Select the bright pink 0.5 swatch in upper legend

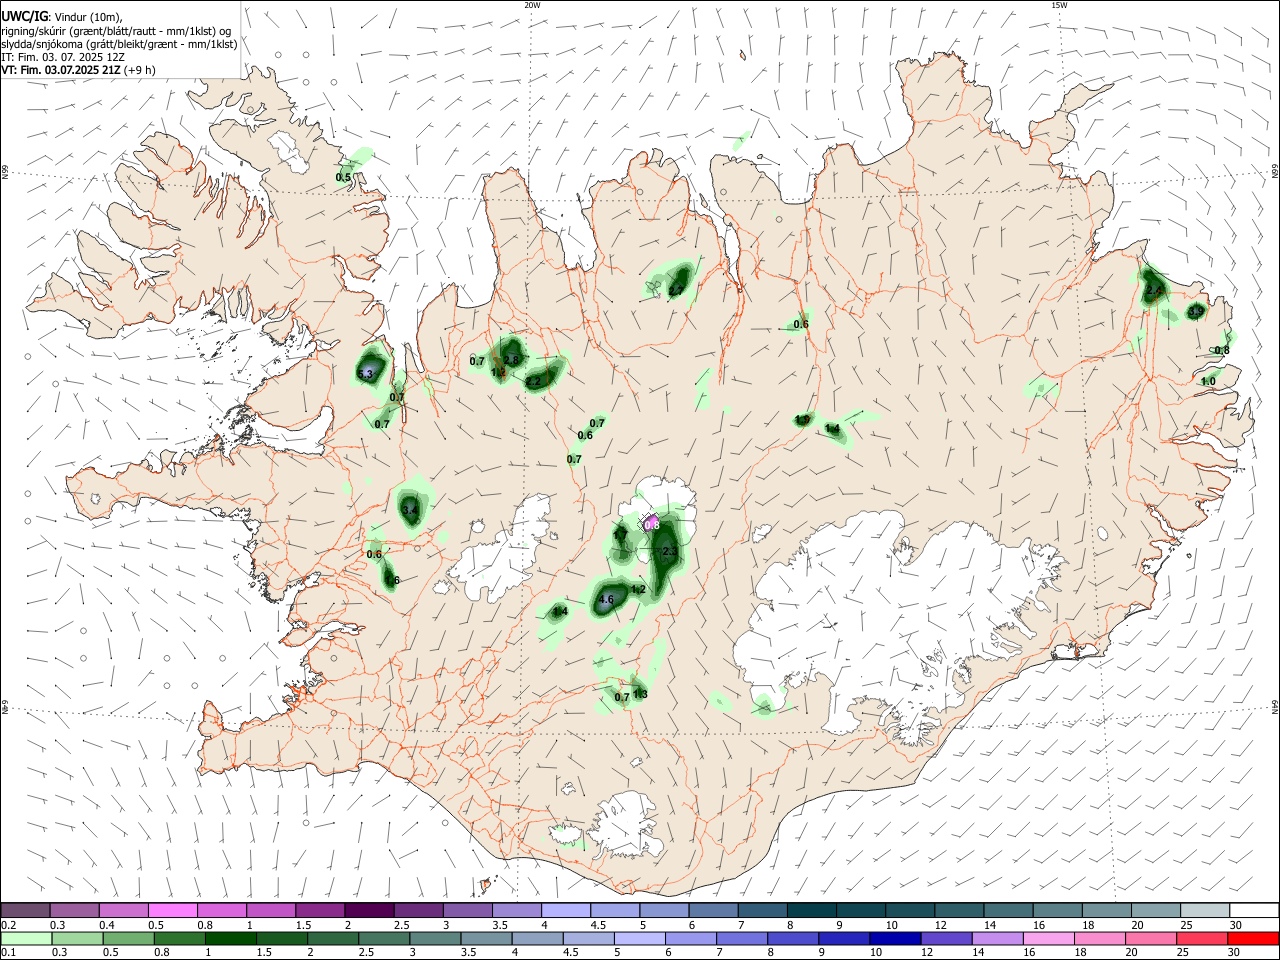173,910
